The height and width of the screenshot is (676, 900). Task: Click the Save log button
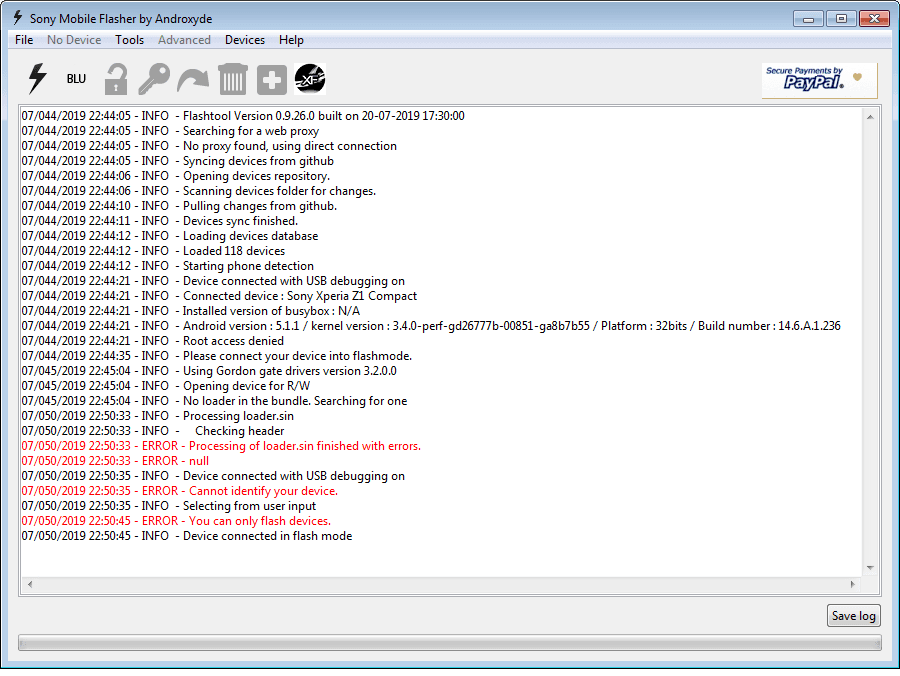pos(854,616)
